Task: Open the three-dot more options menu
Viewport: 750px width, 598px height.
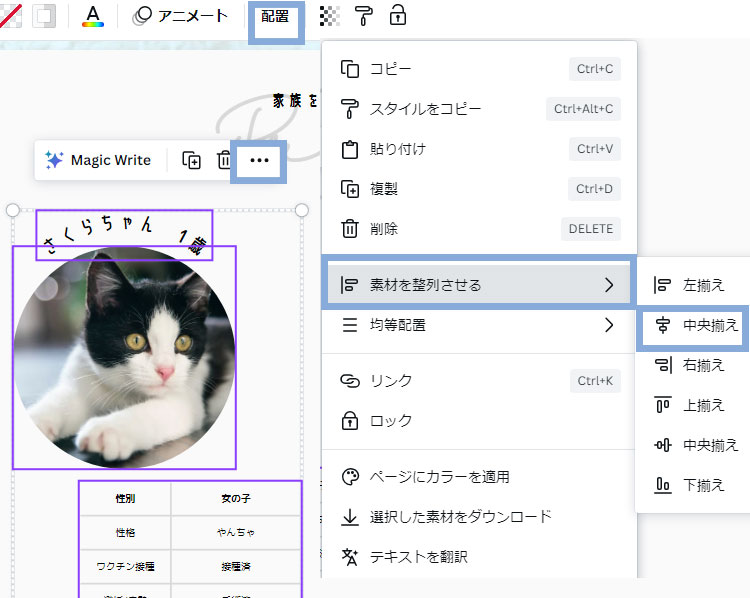Action: (259, 160)
